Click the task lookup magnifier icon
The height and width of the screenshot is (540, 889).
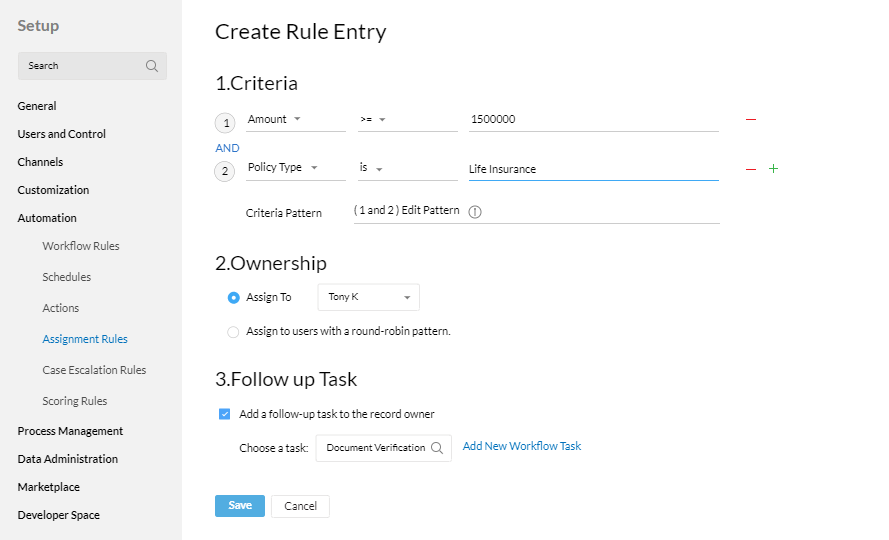tap(437, 448)
